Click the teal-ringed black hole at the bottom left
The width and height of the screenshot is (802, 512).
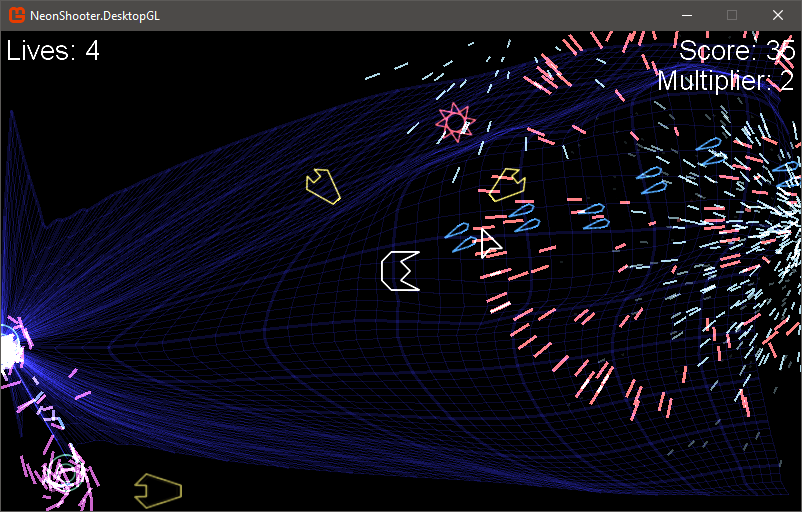(65, 472)
